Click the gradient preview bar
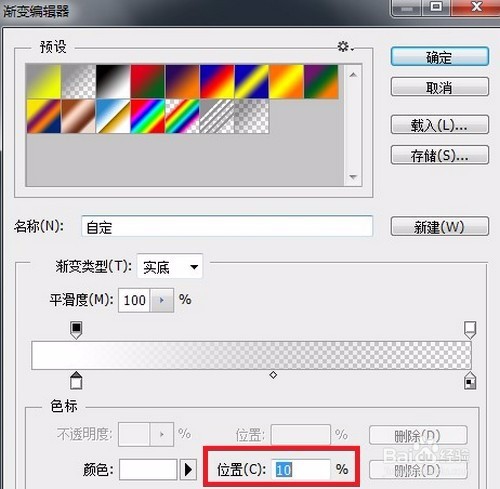 (x=251, y=355)
